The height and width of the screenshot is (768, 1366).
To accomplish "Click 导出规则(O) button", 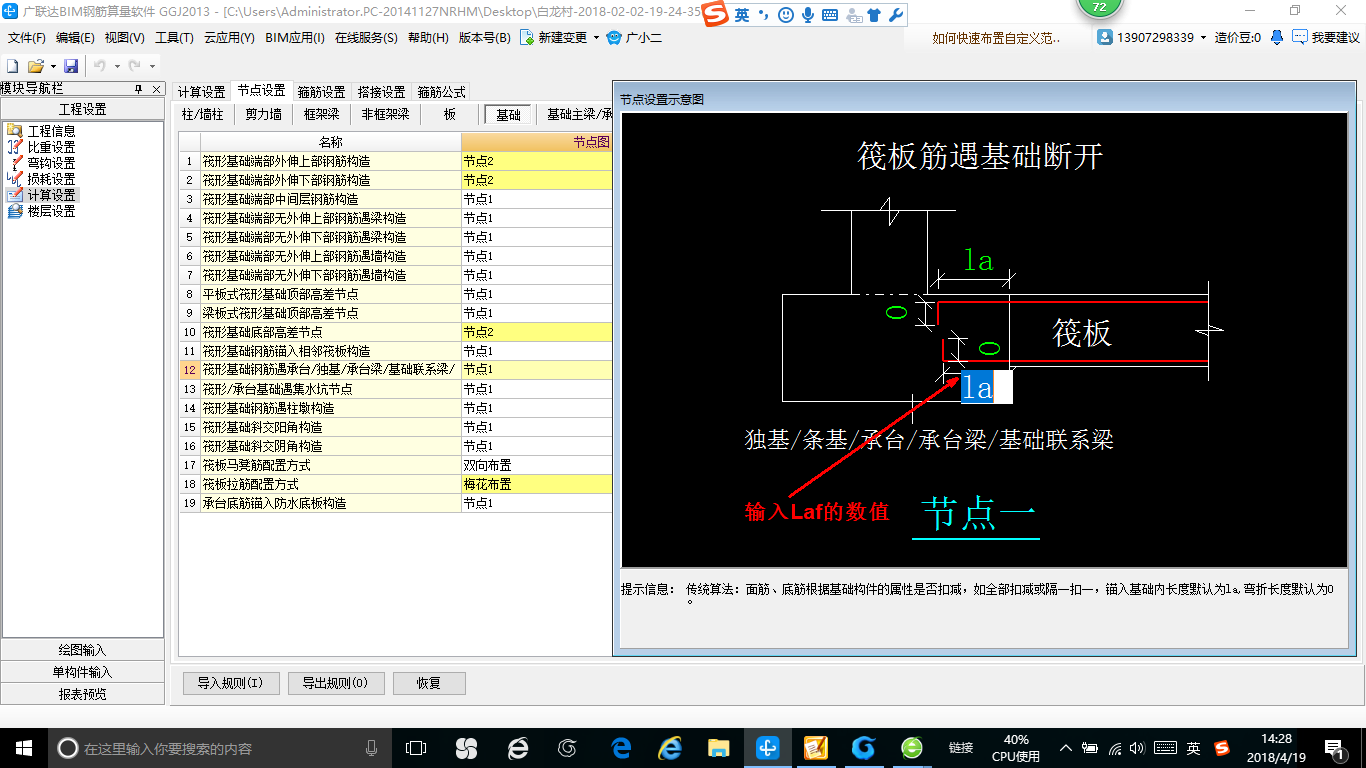I will [335, 683].
